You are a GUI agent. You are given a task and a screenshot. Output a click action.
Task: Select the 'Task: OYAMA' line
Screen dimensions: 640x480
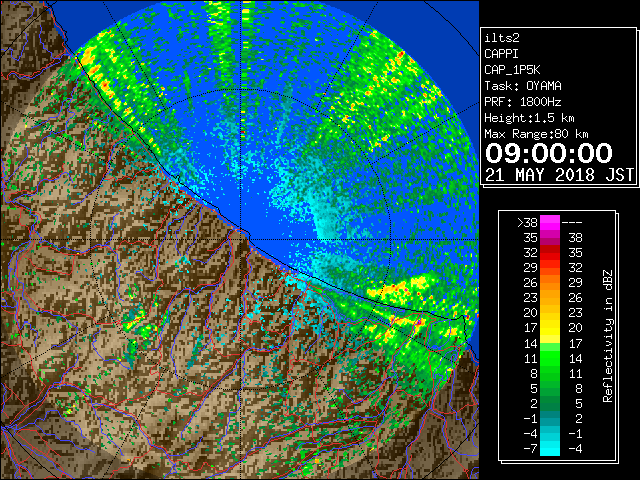point(523,86)
